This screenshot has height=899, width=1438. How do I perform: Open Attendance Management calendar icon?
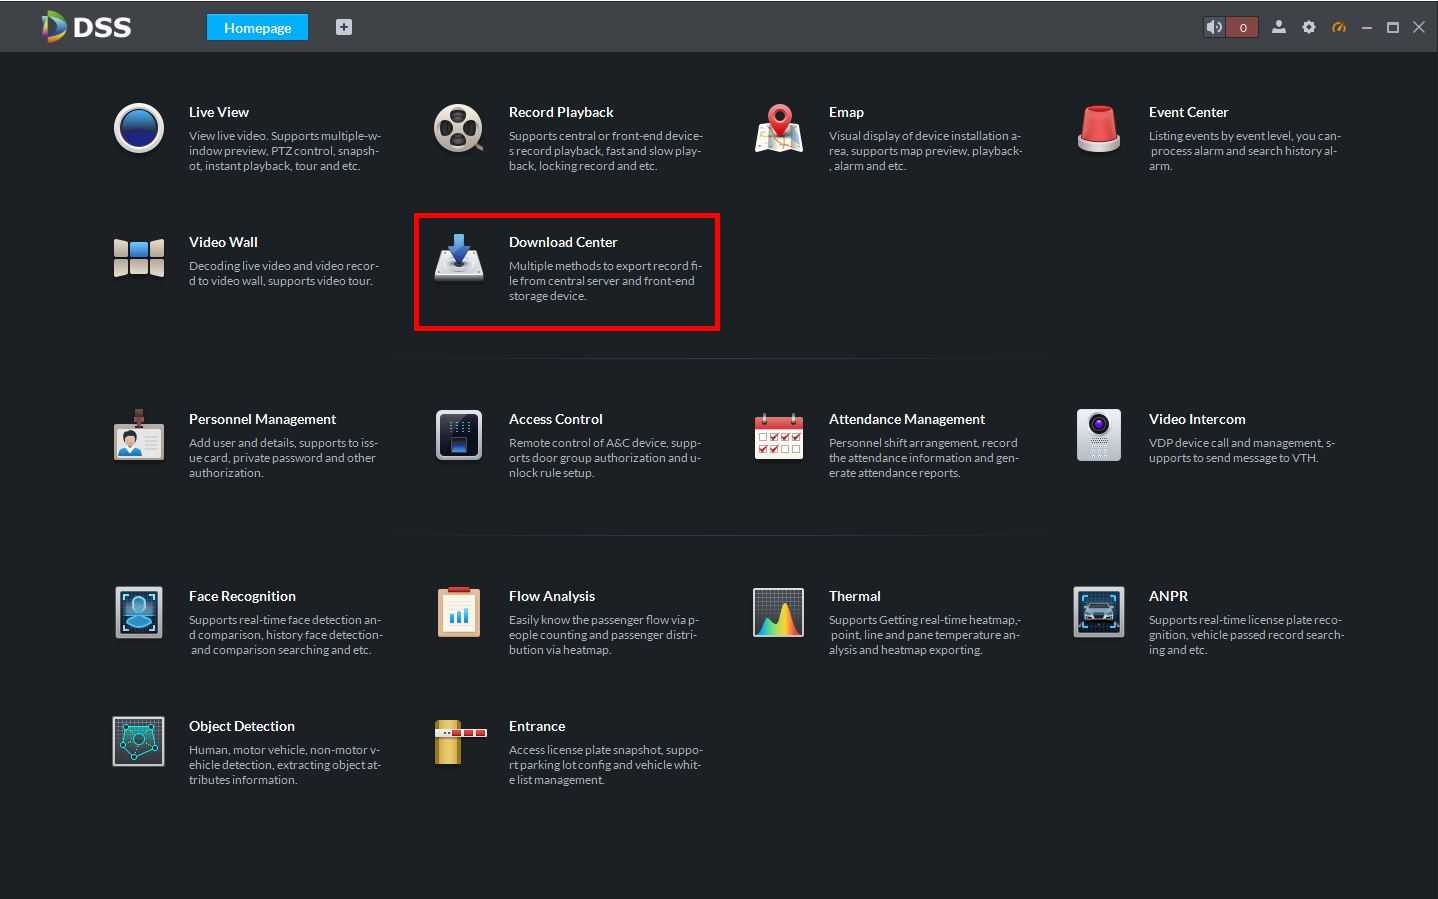pos(778,435)
